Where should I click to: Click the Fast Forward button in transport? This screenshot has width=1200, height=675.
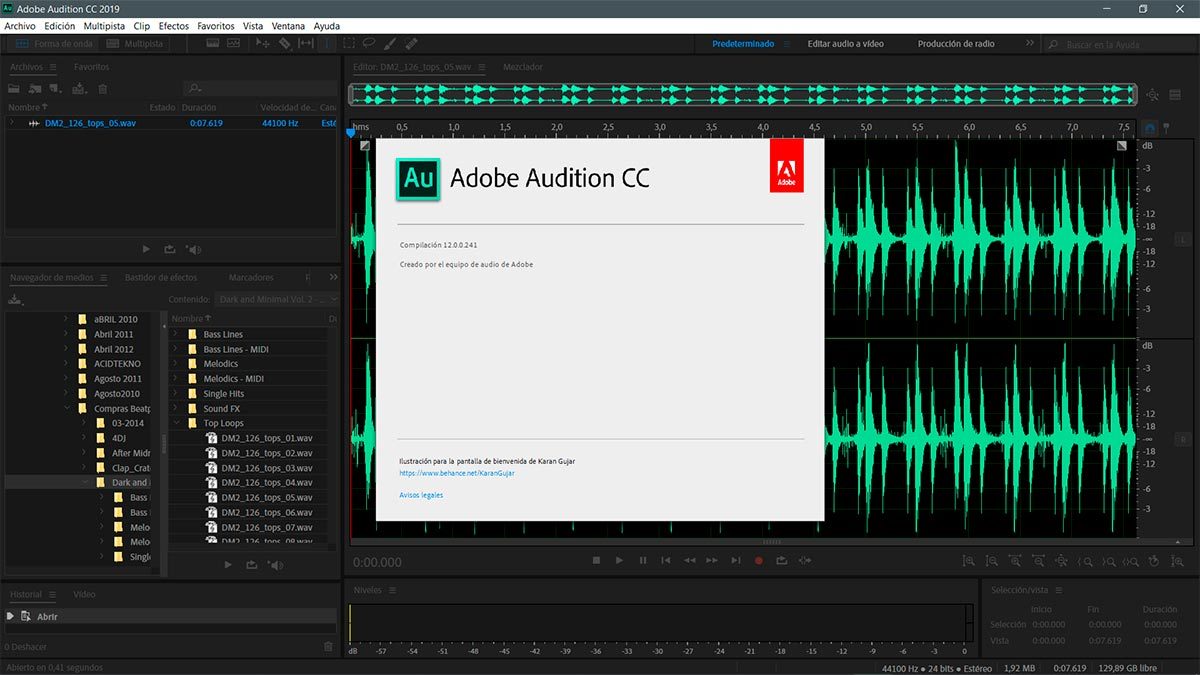coord(712,561)
